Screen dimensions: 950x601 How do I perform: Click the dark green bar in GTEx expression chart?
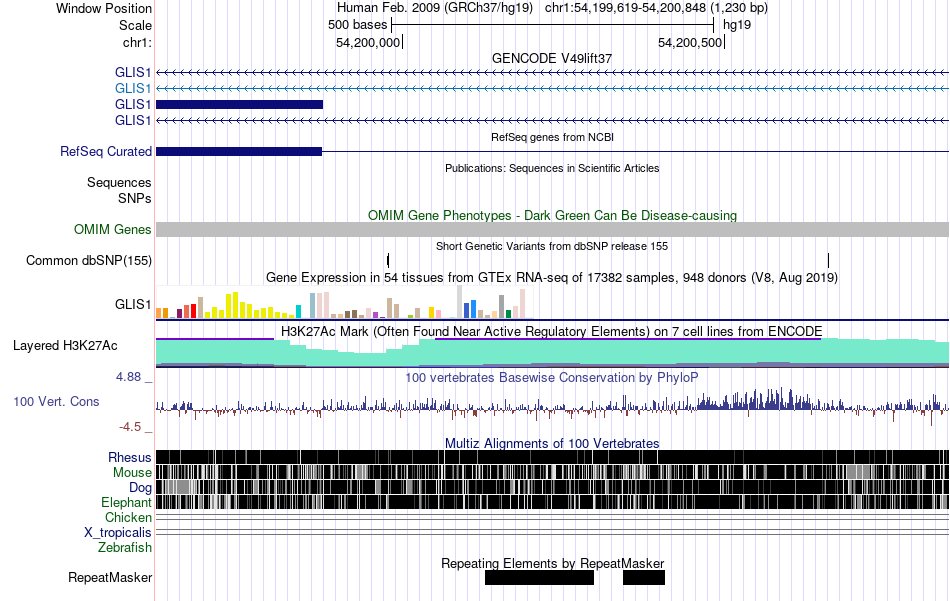(x=508, y=314)
